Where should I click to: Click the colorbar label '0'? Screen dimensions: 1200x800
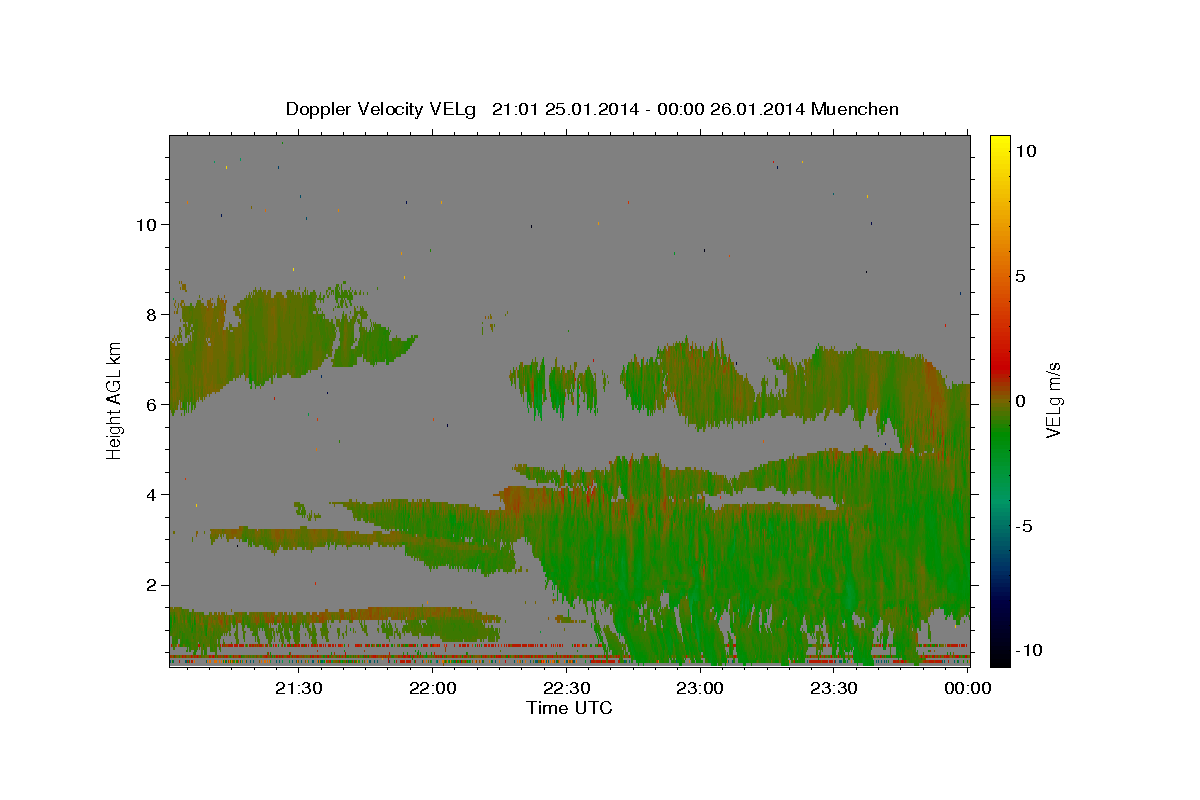(x=1020, y=401)
